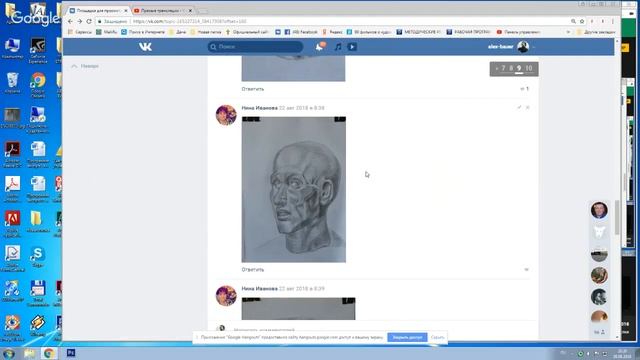
Task: Open Google Chrome desktop shortcut
Action: 38,85
